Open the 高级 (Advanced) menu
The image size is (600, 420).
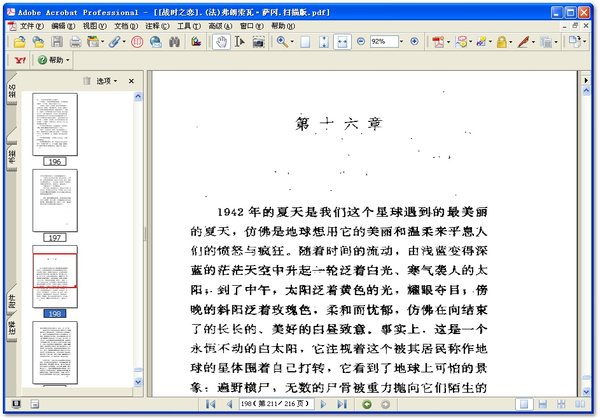pos(220,26)
